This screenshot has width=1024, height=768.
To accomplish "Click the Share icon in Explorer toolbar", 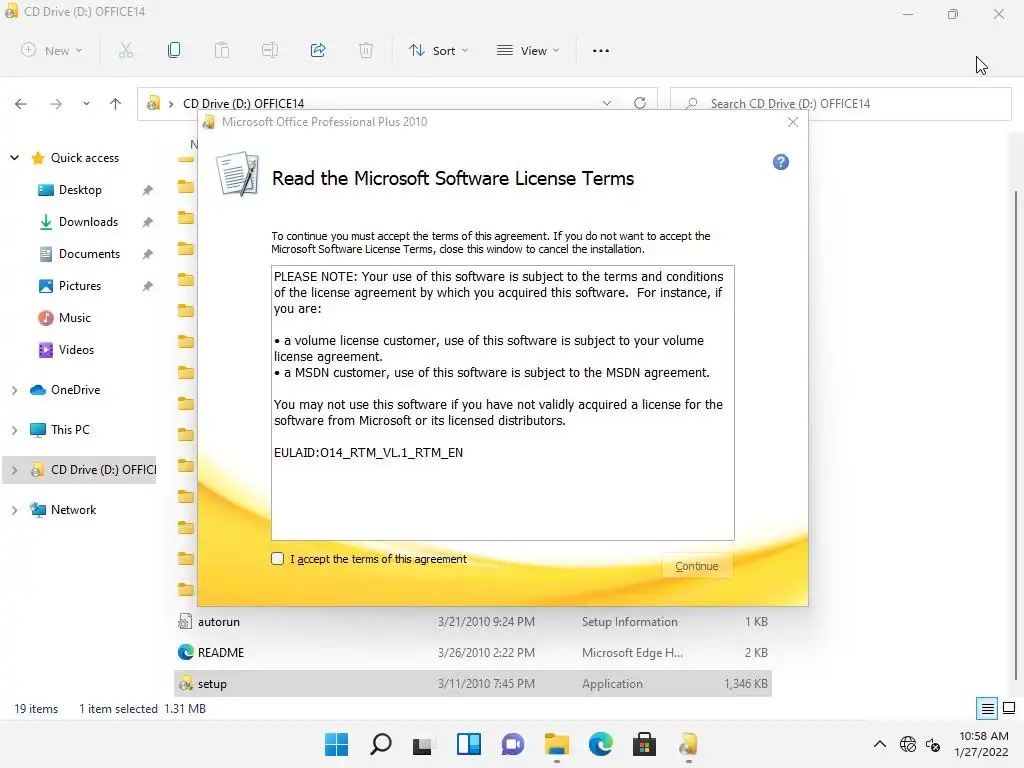I will pos(318,50).
